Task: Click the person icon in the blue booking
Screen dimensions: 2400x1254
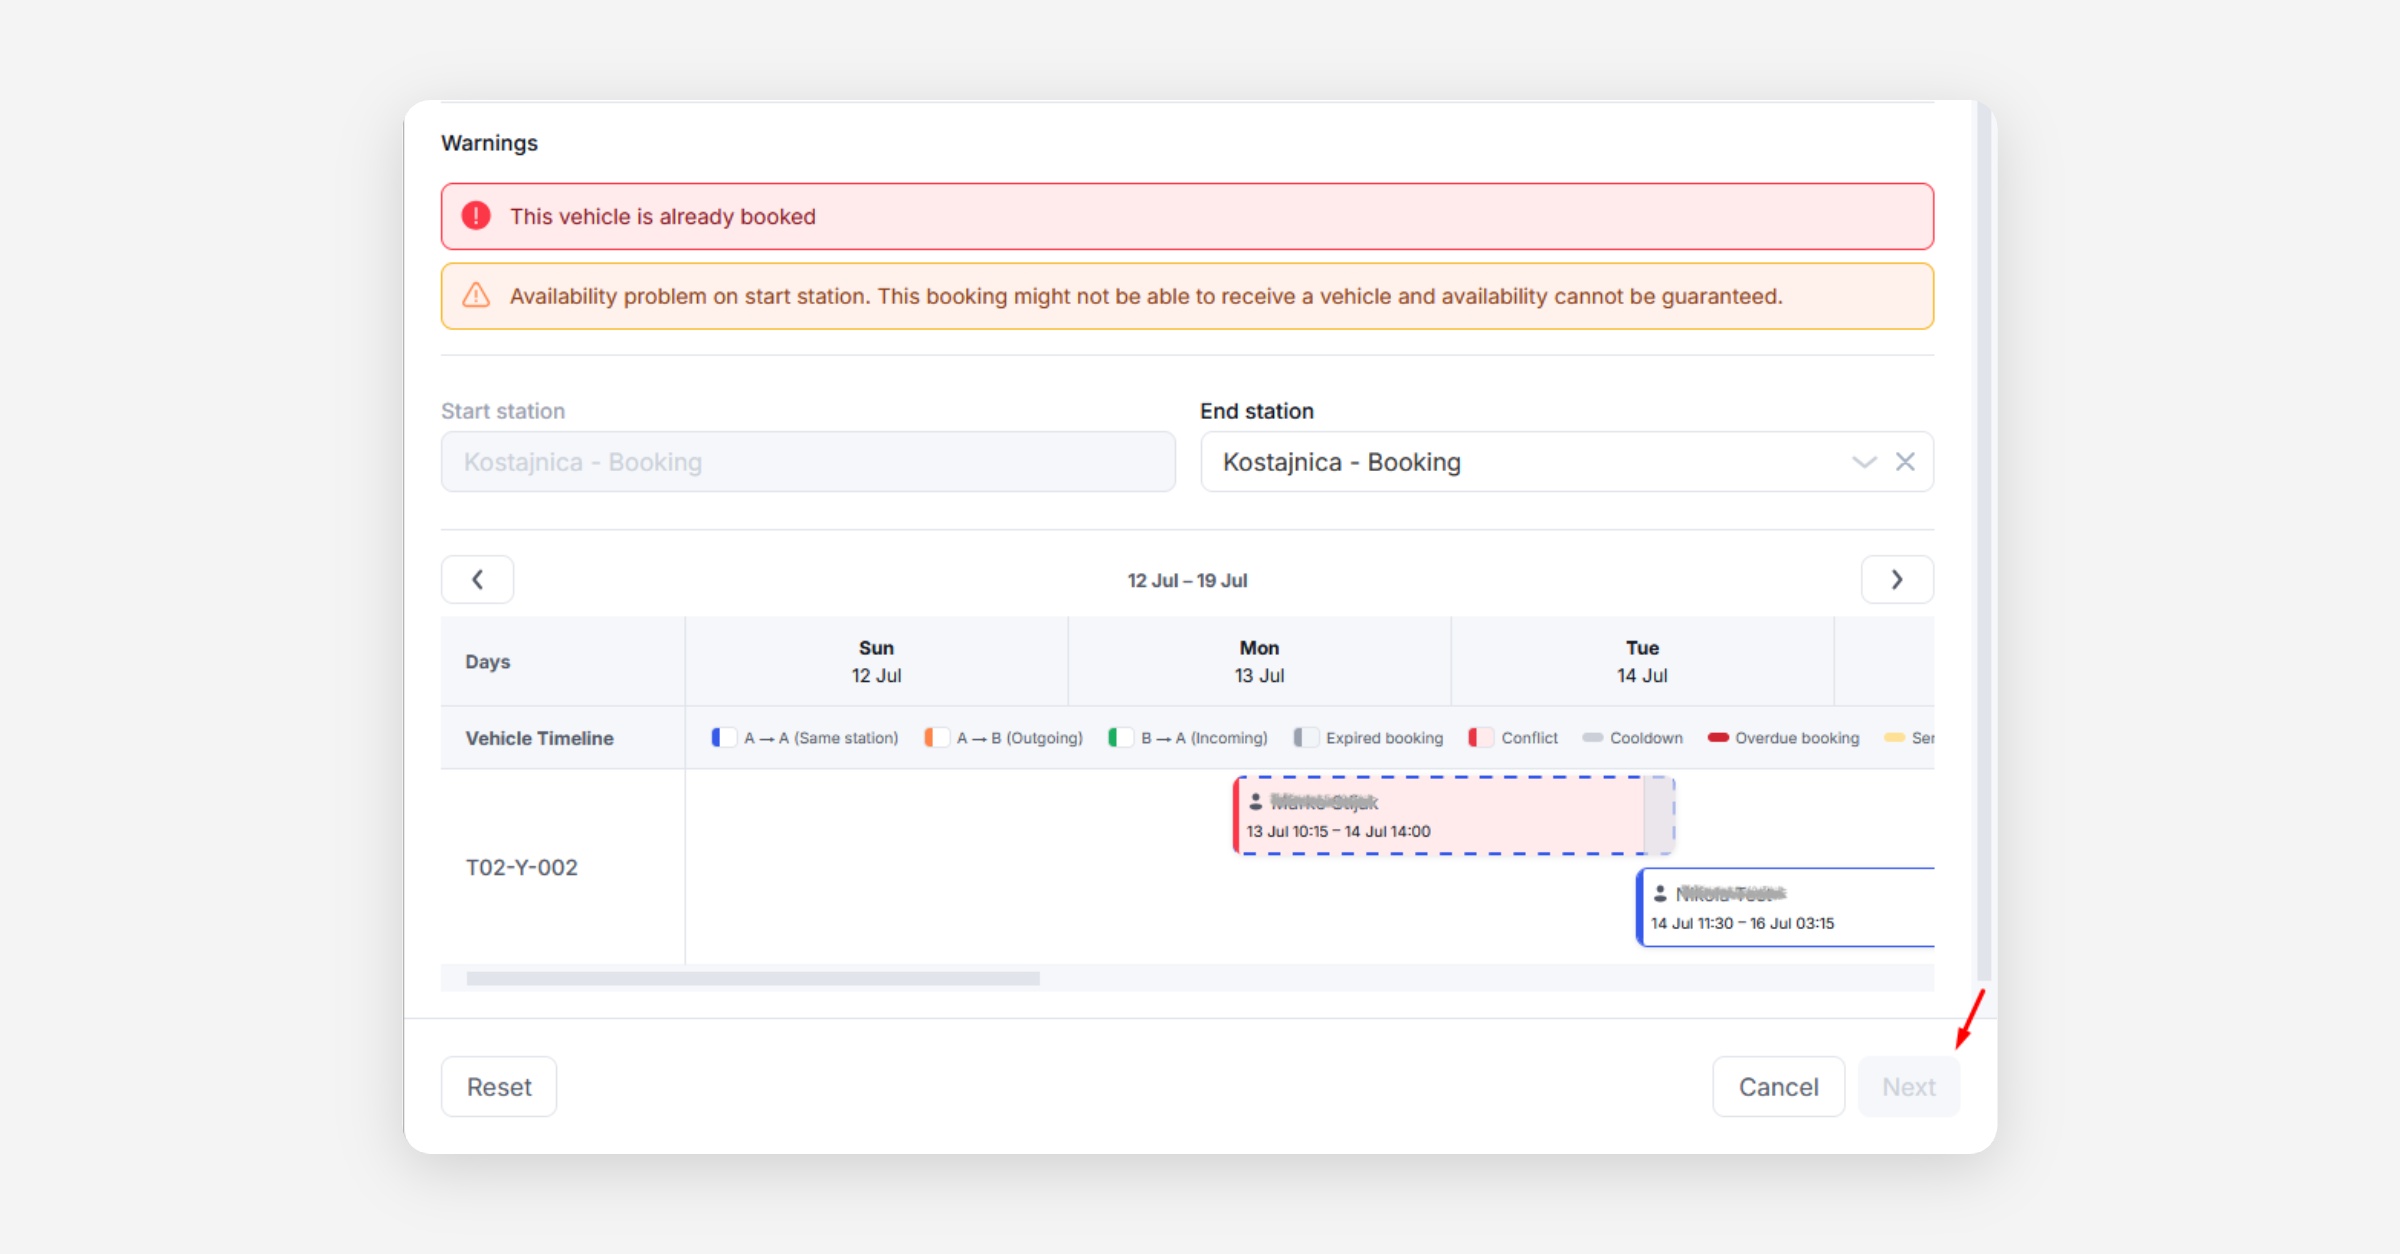Action: click(1660, 893)
